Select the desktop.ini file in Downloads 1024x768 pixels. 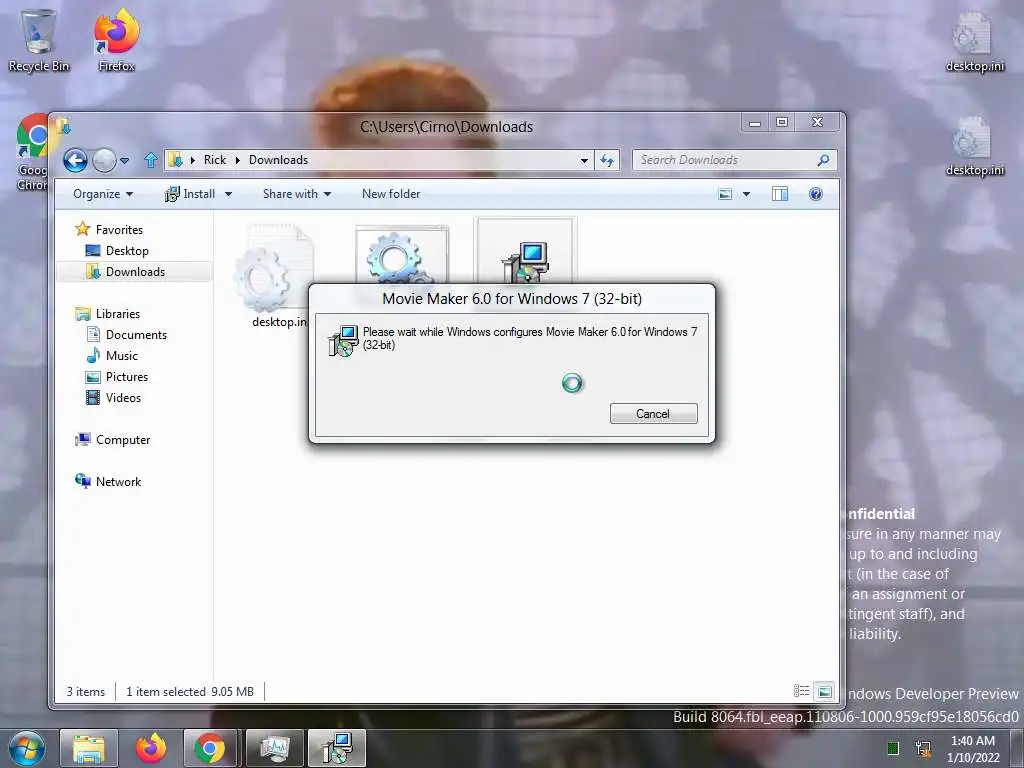point(274,274)
